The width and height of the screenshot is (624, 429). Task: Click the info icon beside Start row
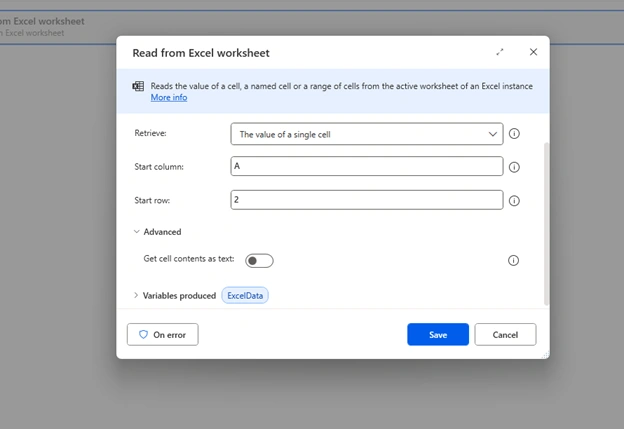(x=514, y=201)
